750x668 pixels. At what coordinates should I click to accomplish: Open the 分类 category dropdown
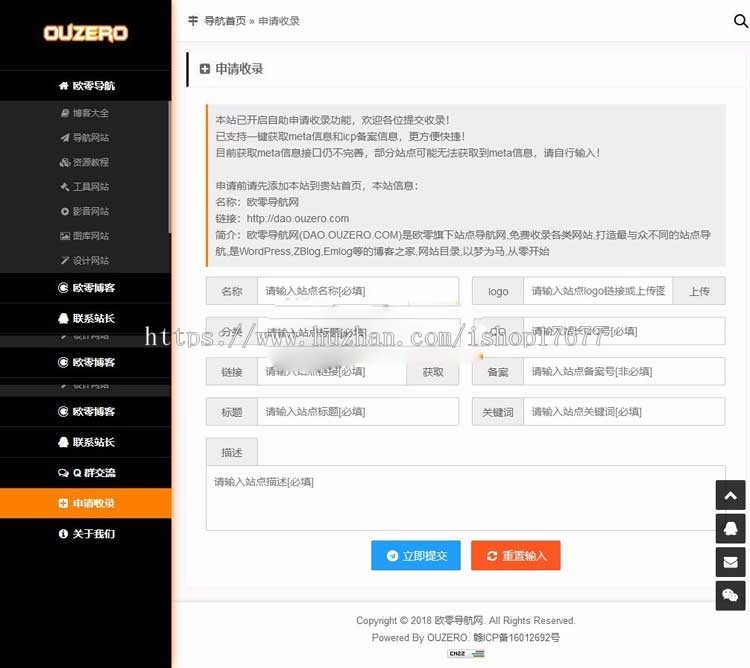[358, 331]
